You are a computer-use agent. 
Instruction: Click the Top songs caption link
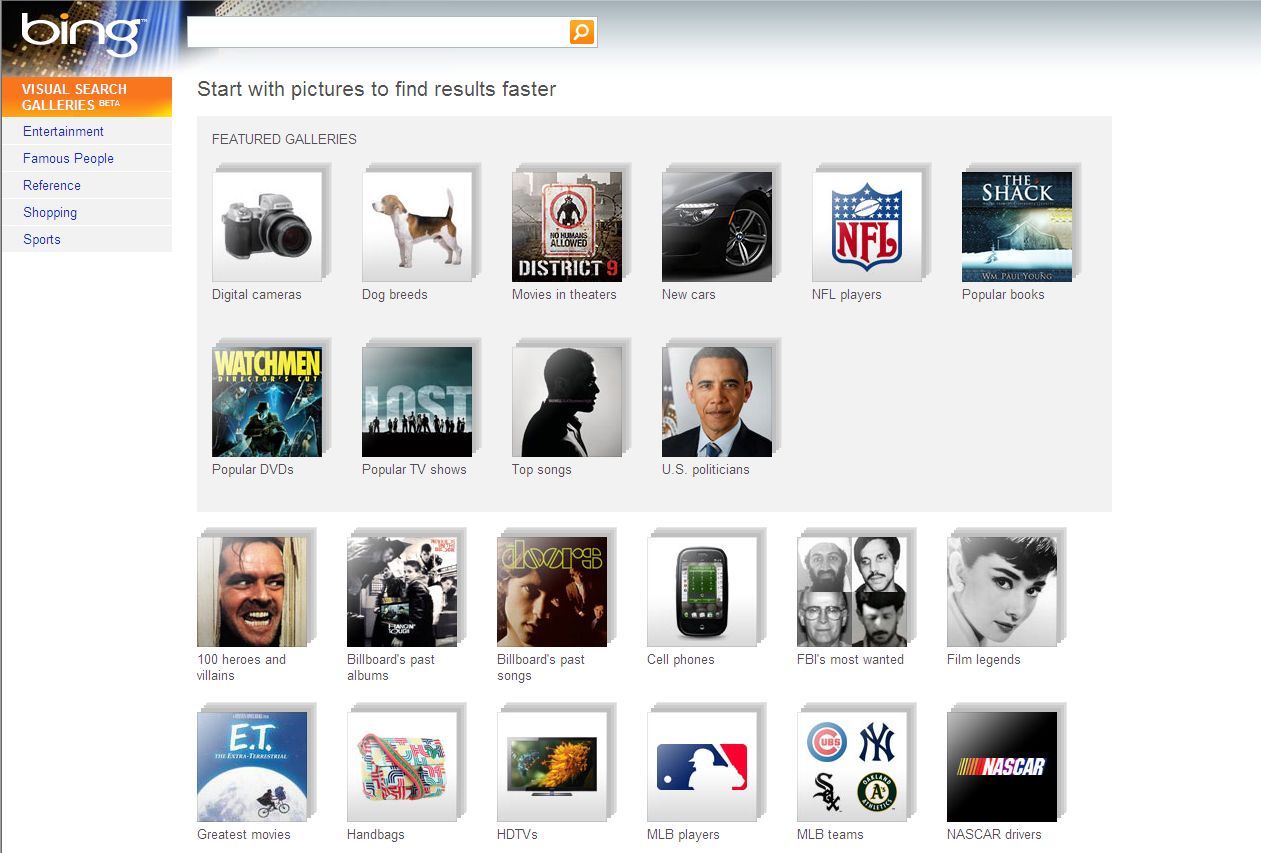(x=541, y=470)
